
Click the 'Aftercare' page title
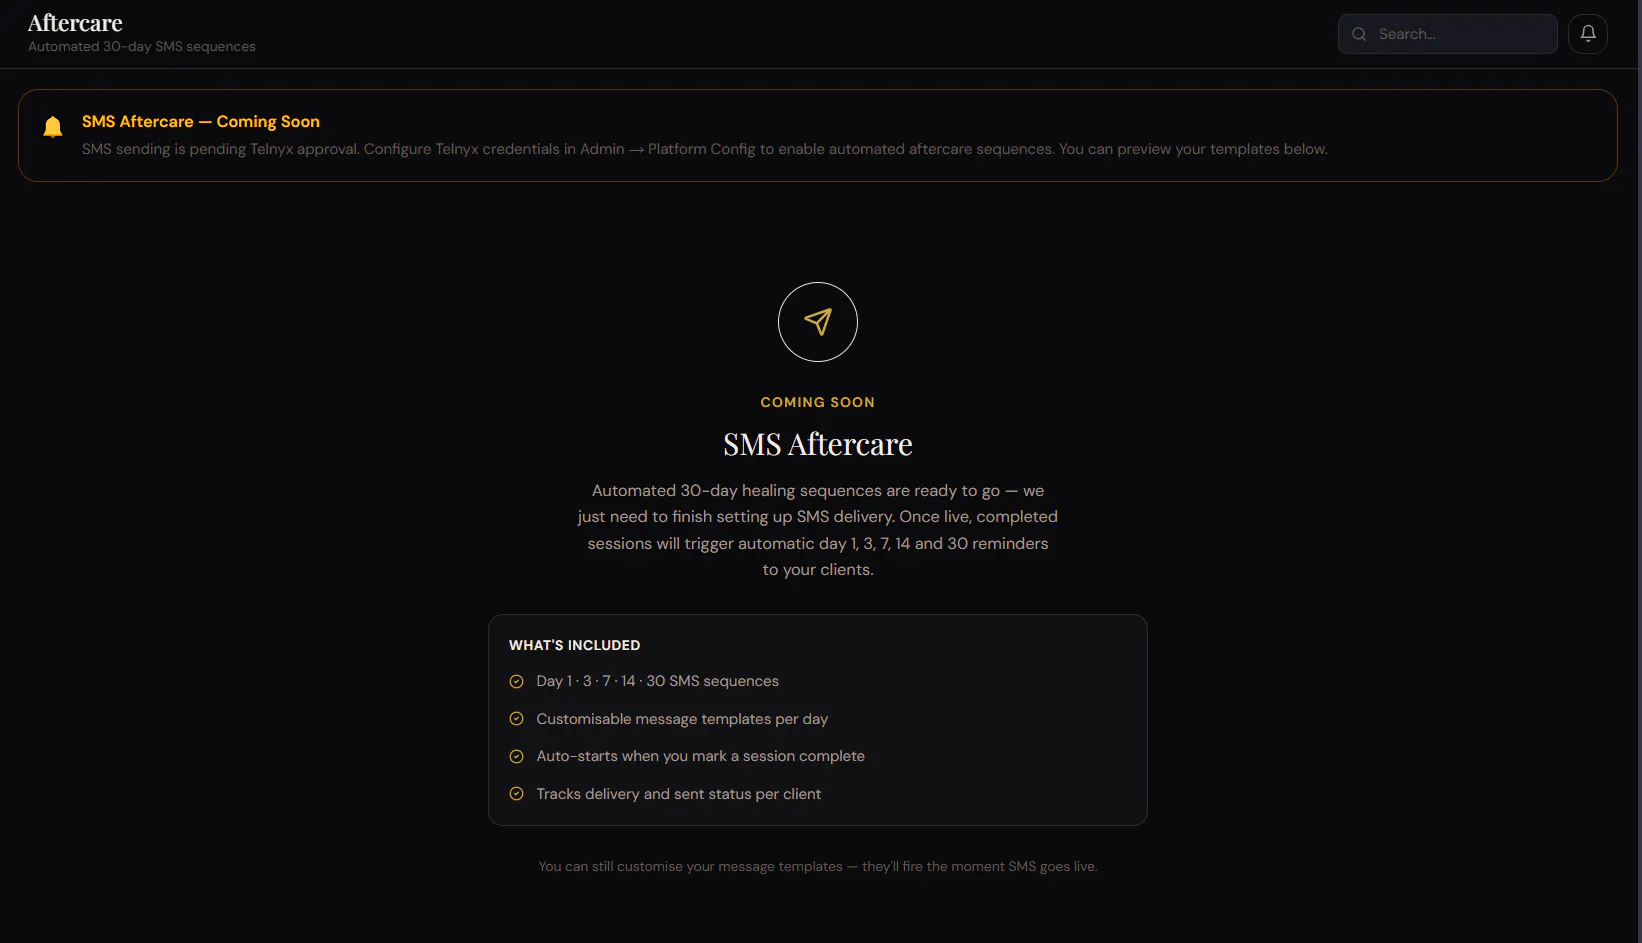(75, 23)
